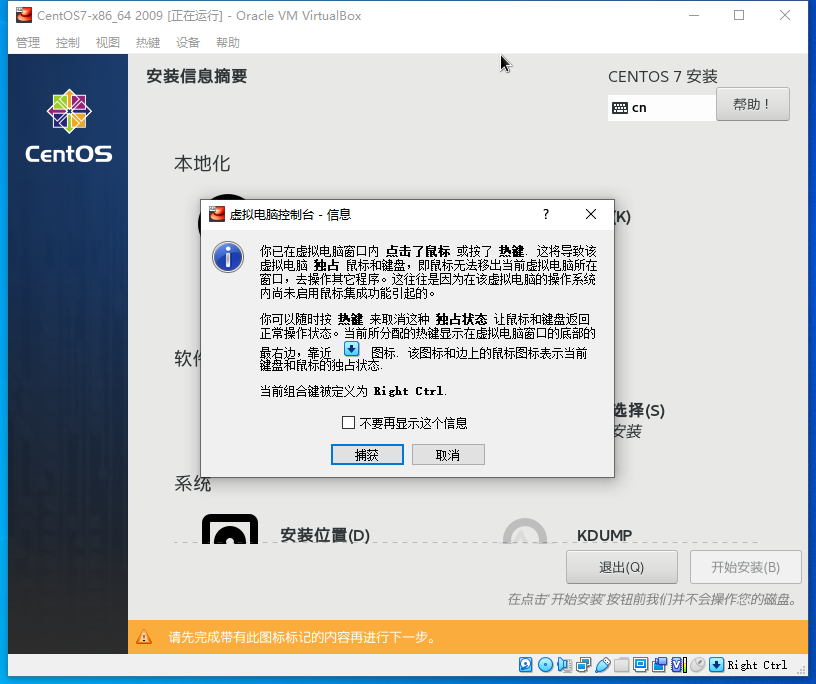Click the keyboard capture arrow icon
Viewport: 816px width, 684px height.
(x=717, y=664)
